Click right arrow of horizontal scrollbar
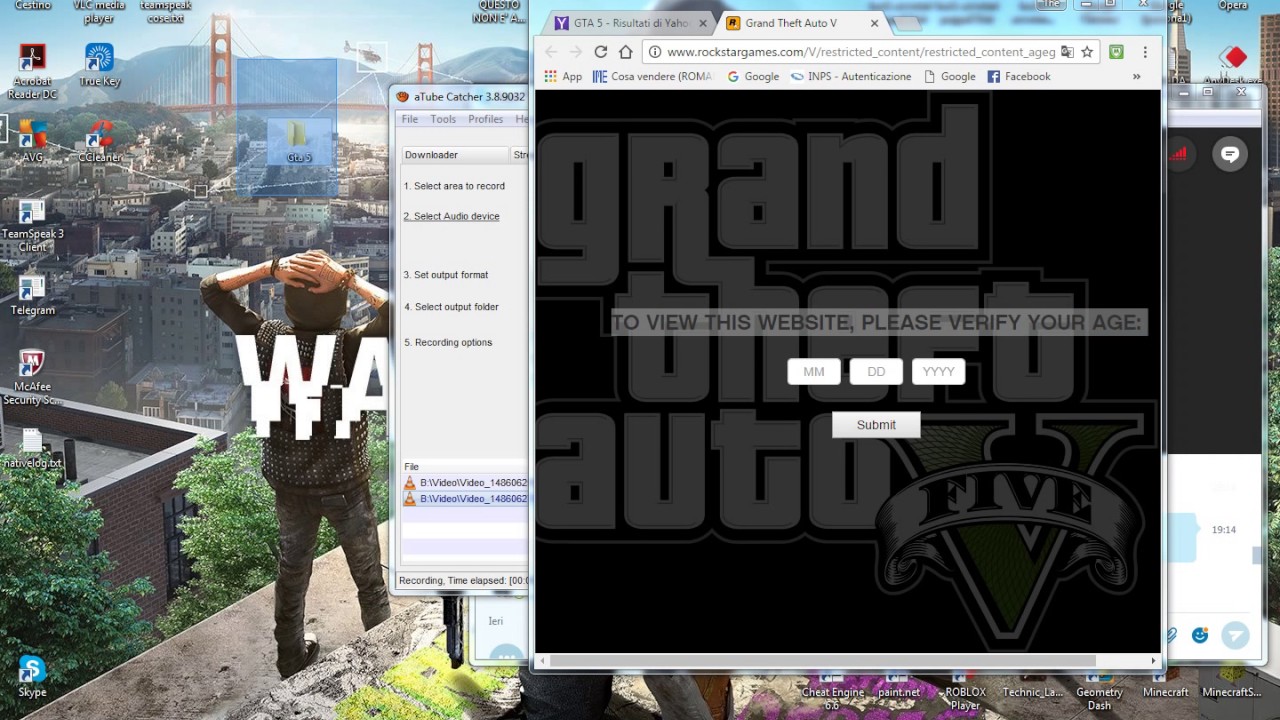The height and width of the screenshot is (720, 1280). pos(1153,660)
